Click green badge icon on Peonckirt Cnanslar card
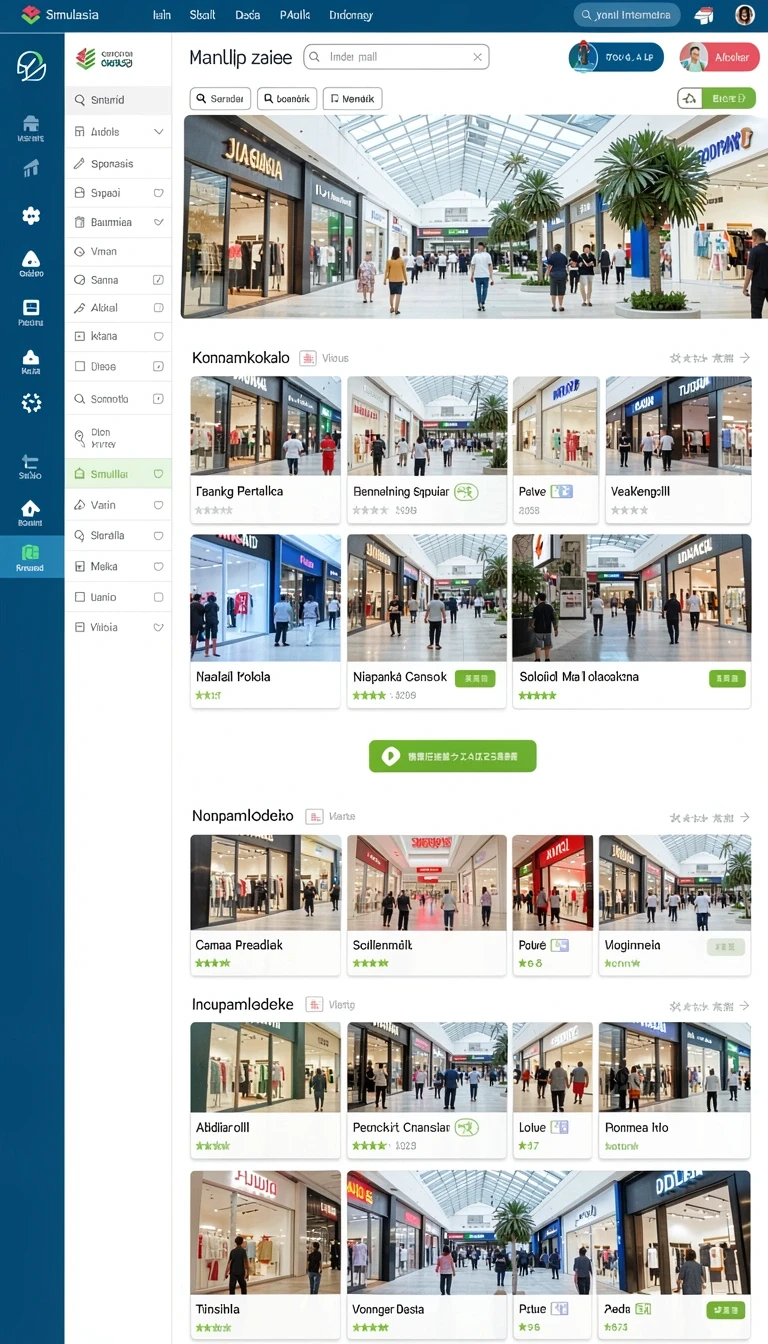The height and width of the screenshot is (1344, 768). click(466, 1128)
